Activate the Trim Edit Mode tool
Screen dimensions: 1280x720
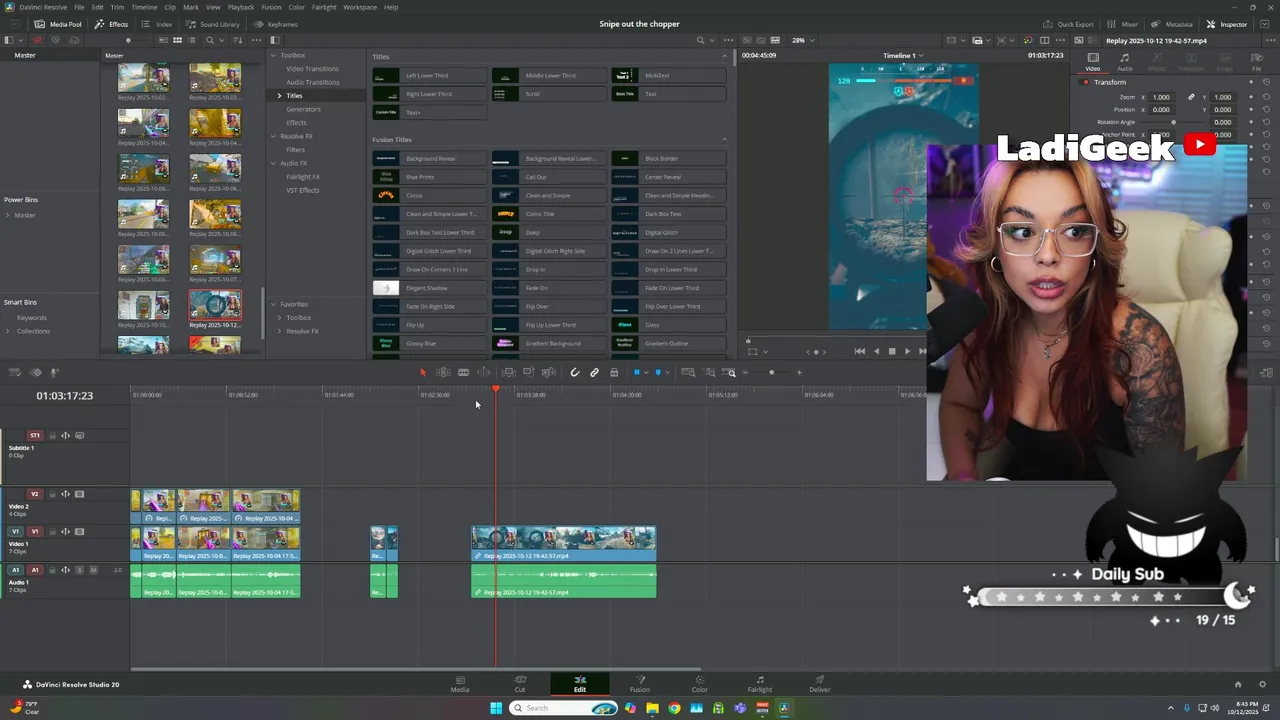coord(443,372)
